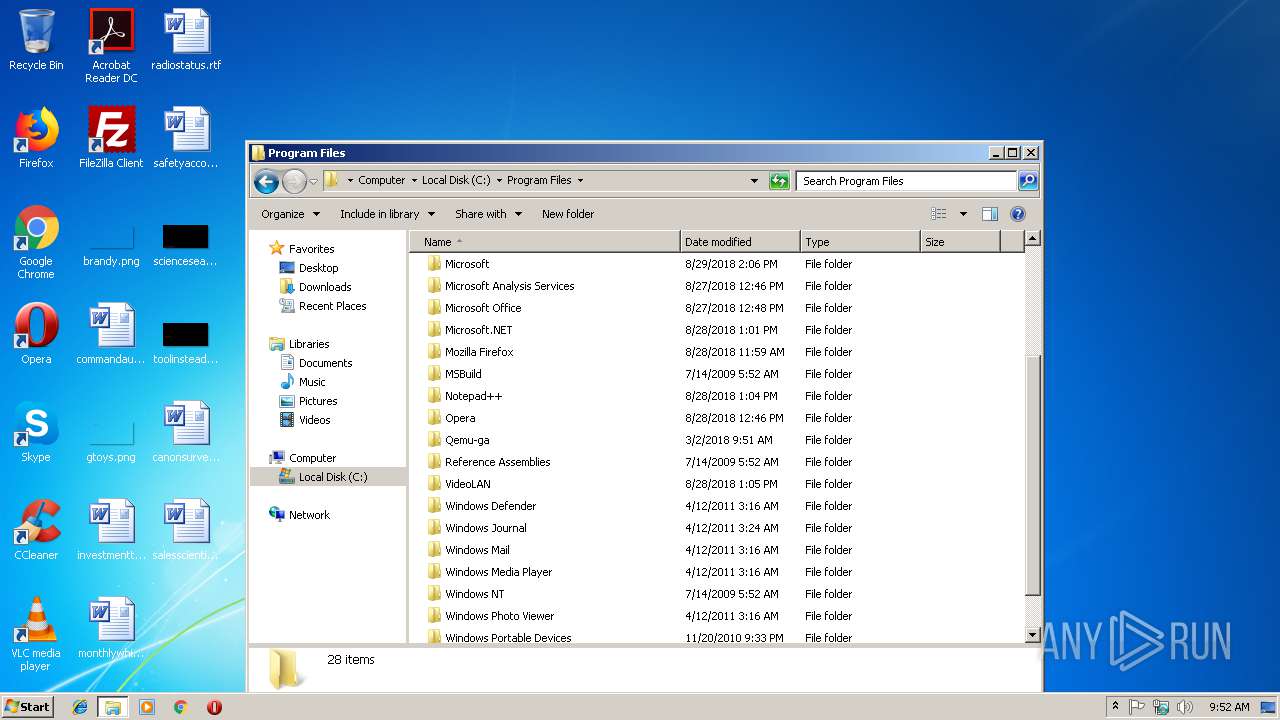The image size is (1280, 720).
Task: Click scrollbar up arrow in file list
Action: tap(1033, 239)
